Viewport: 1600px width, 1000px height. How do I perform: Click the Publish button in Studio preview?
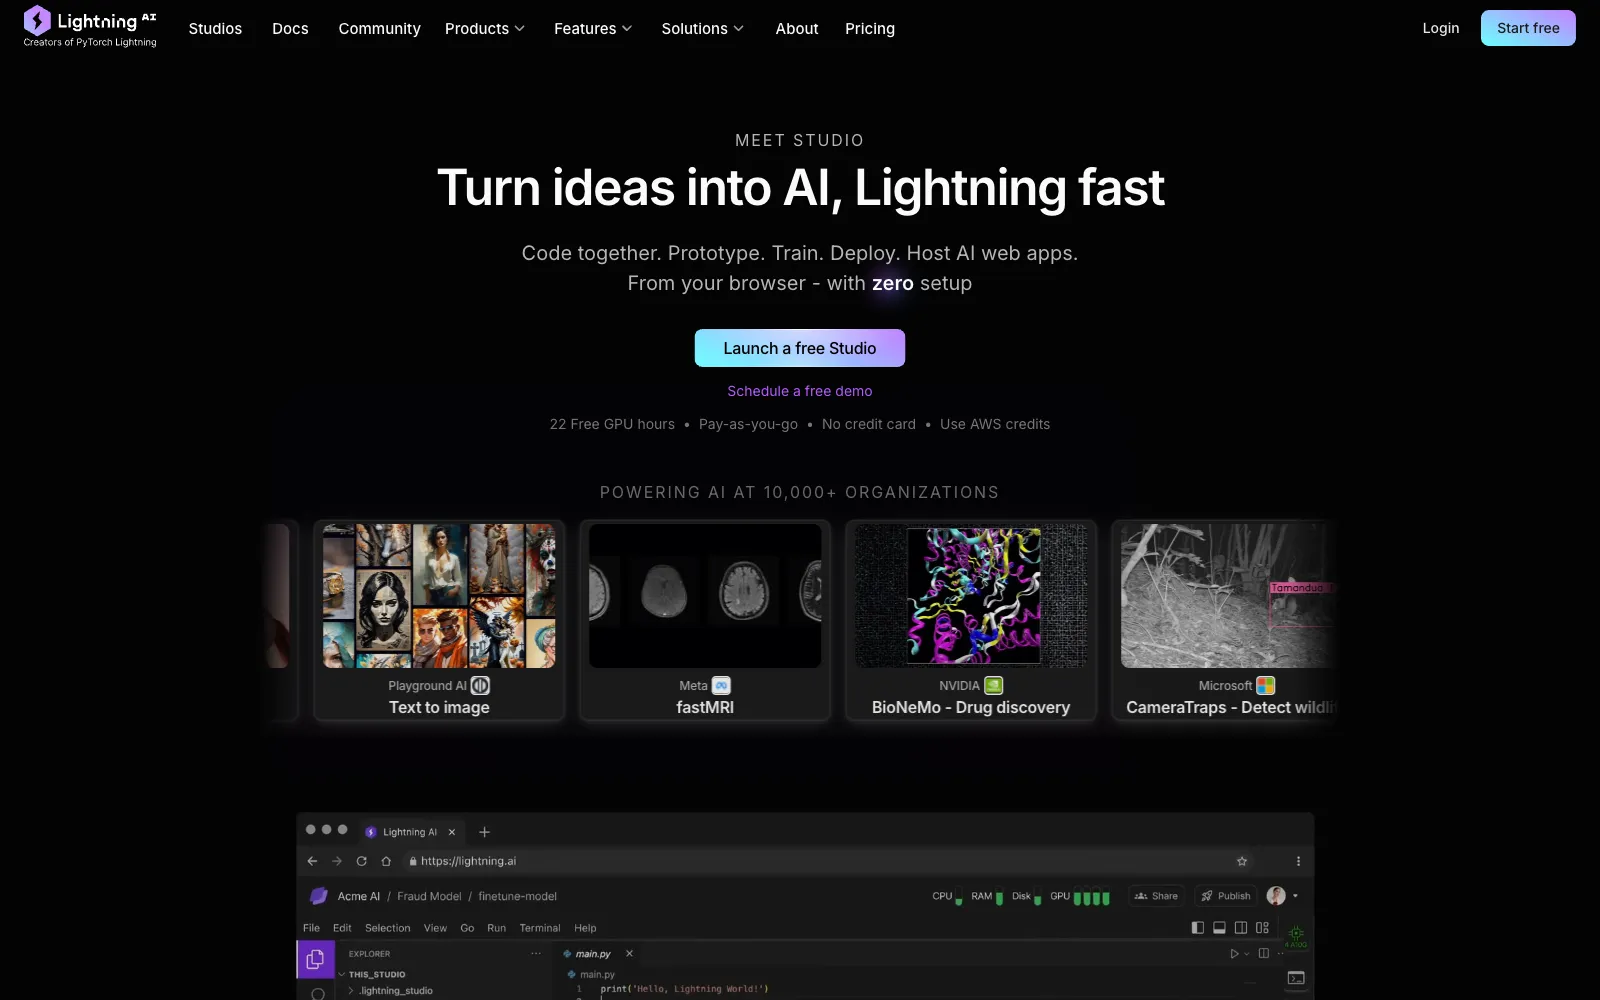pos(1225,896)
